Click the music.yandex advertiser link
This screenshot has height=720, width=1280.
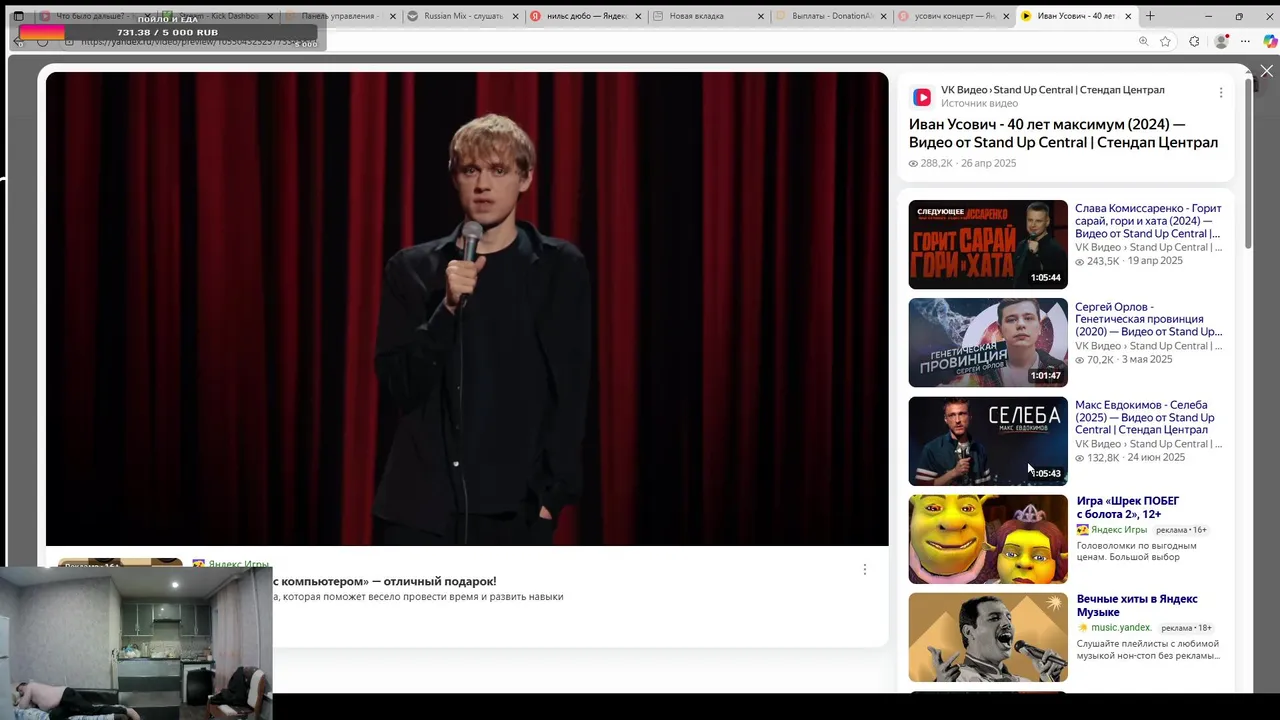click(1120, 628)
